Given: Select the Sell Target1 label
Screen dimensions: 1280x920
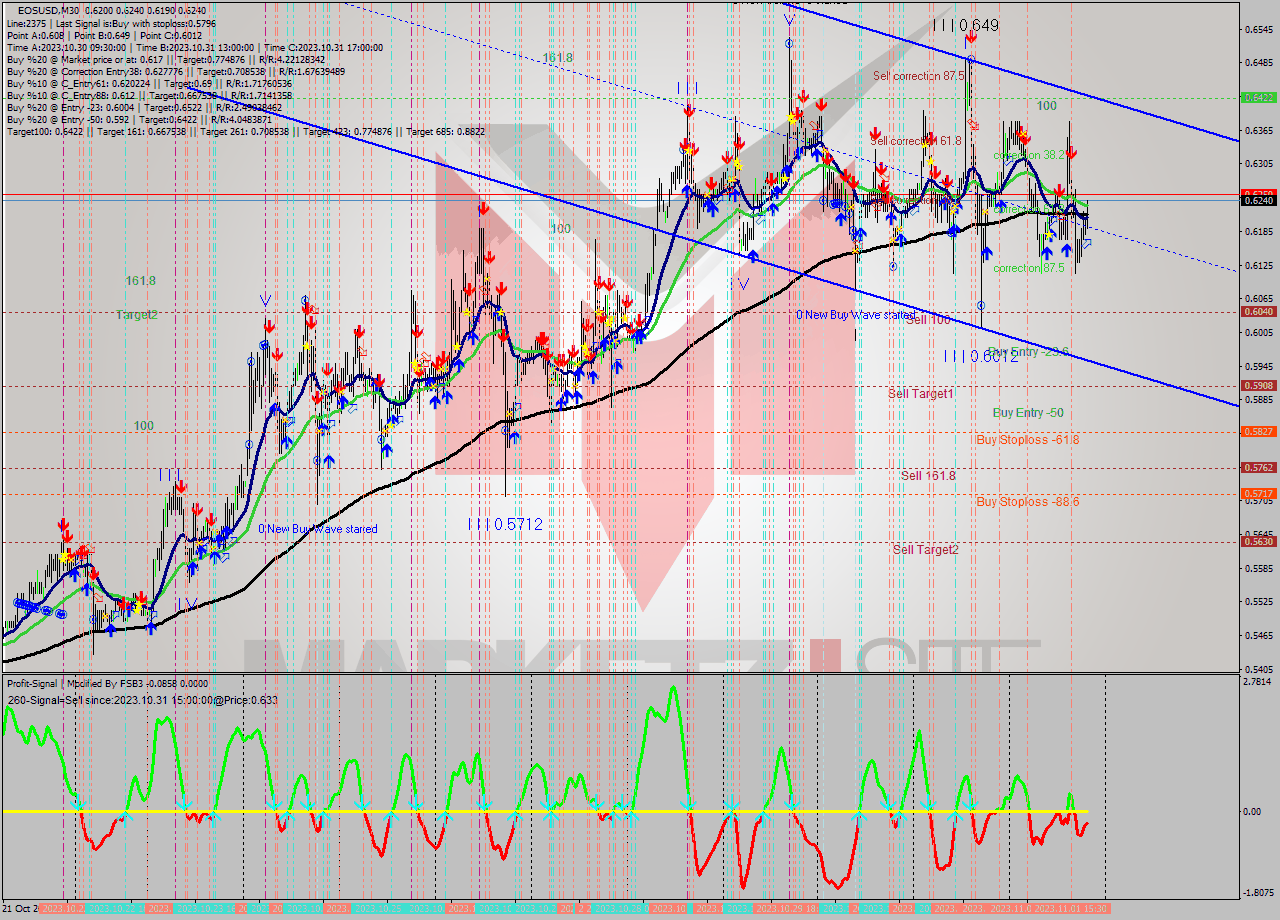Looking at the screenshot, I should point(920,394).
